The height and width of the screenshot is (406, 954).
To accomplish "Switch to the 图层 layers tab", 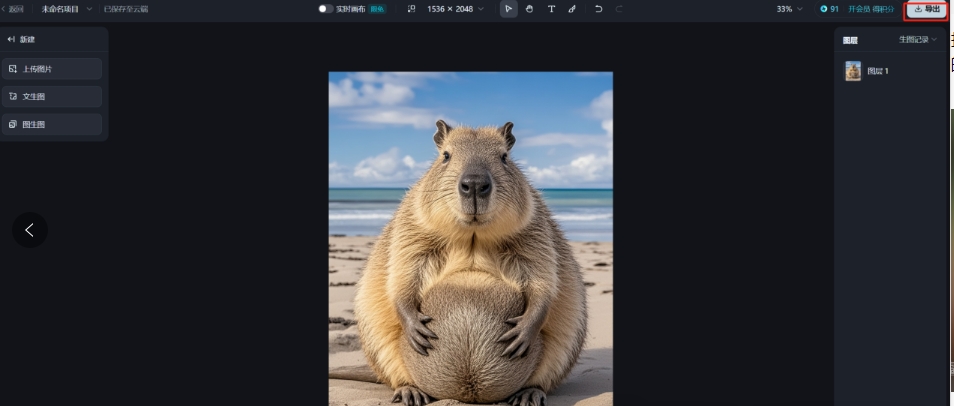I will pos(850,40).
